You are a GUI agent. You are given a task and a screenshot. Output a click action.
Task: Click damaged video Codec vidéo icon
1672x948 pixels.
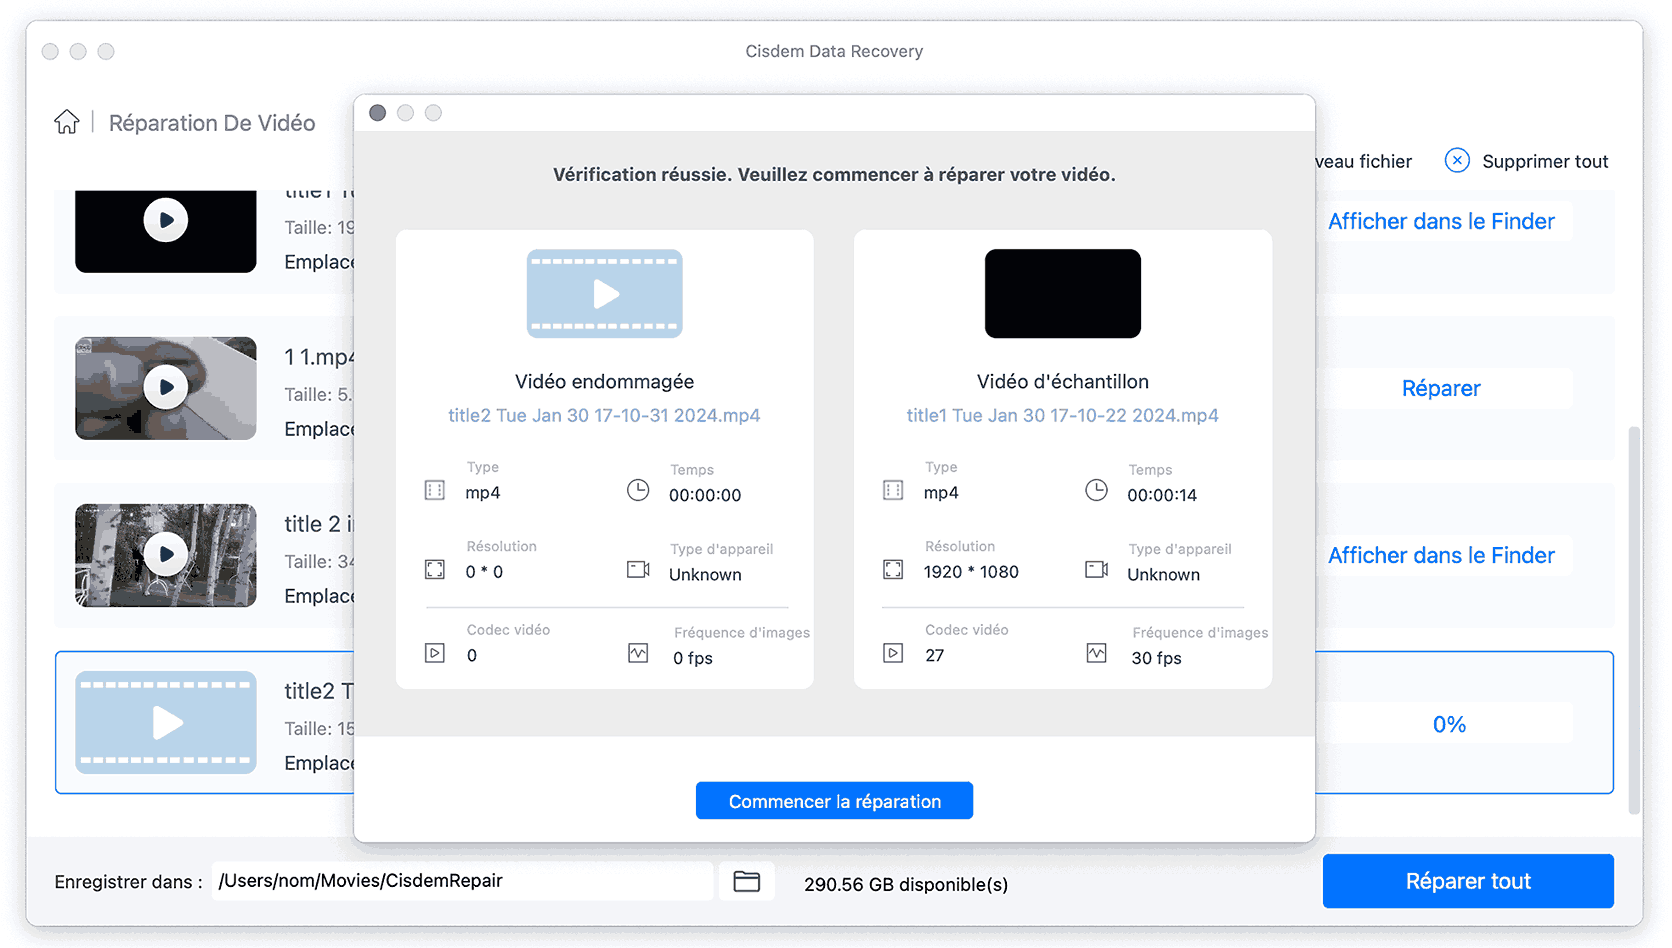(x=435, y=653)
